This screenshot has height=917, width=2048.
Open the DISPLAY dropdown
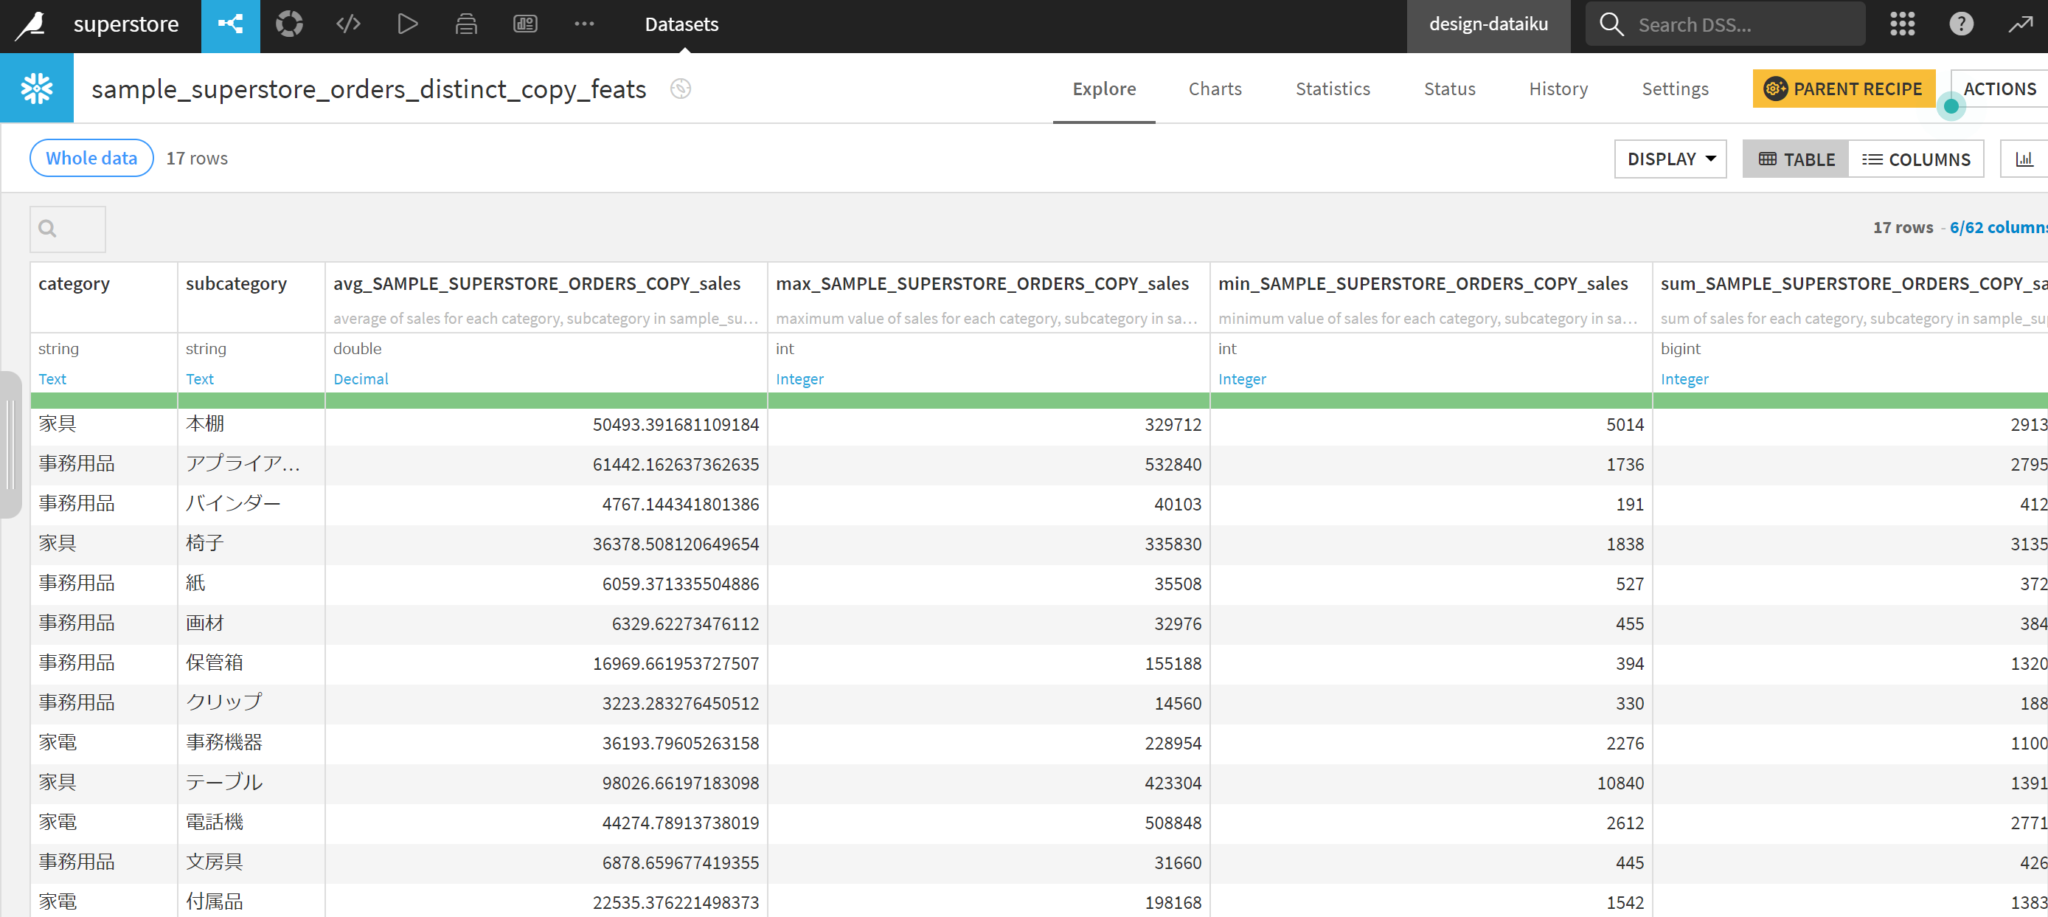[x=1670, y=158]
